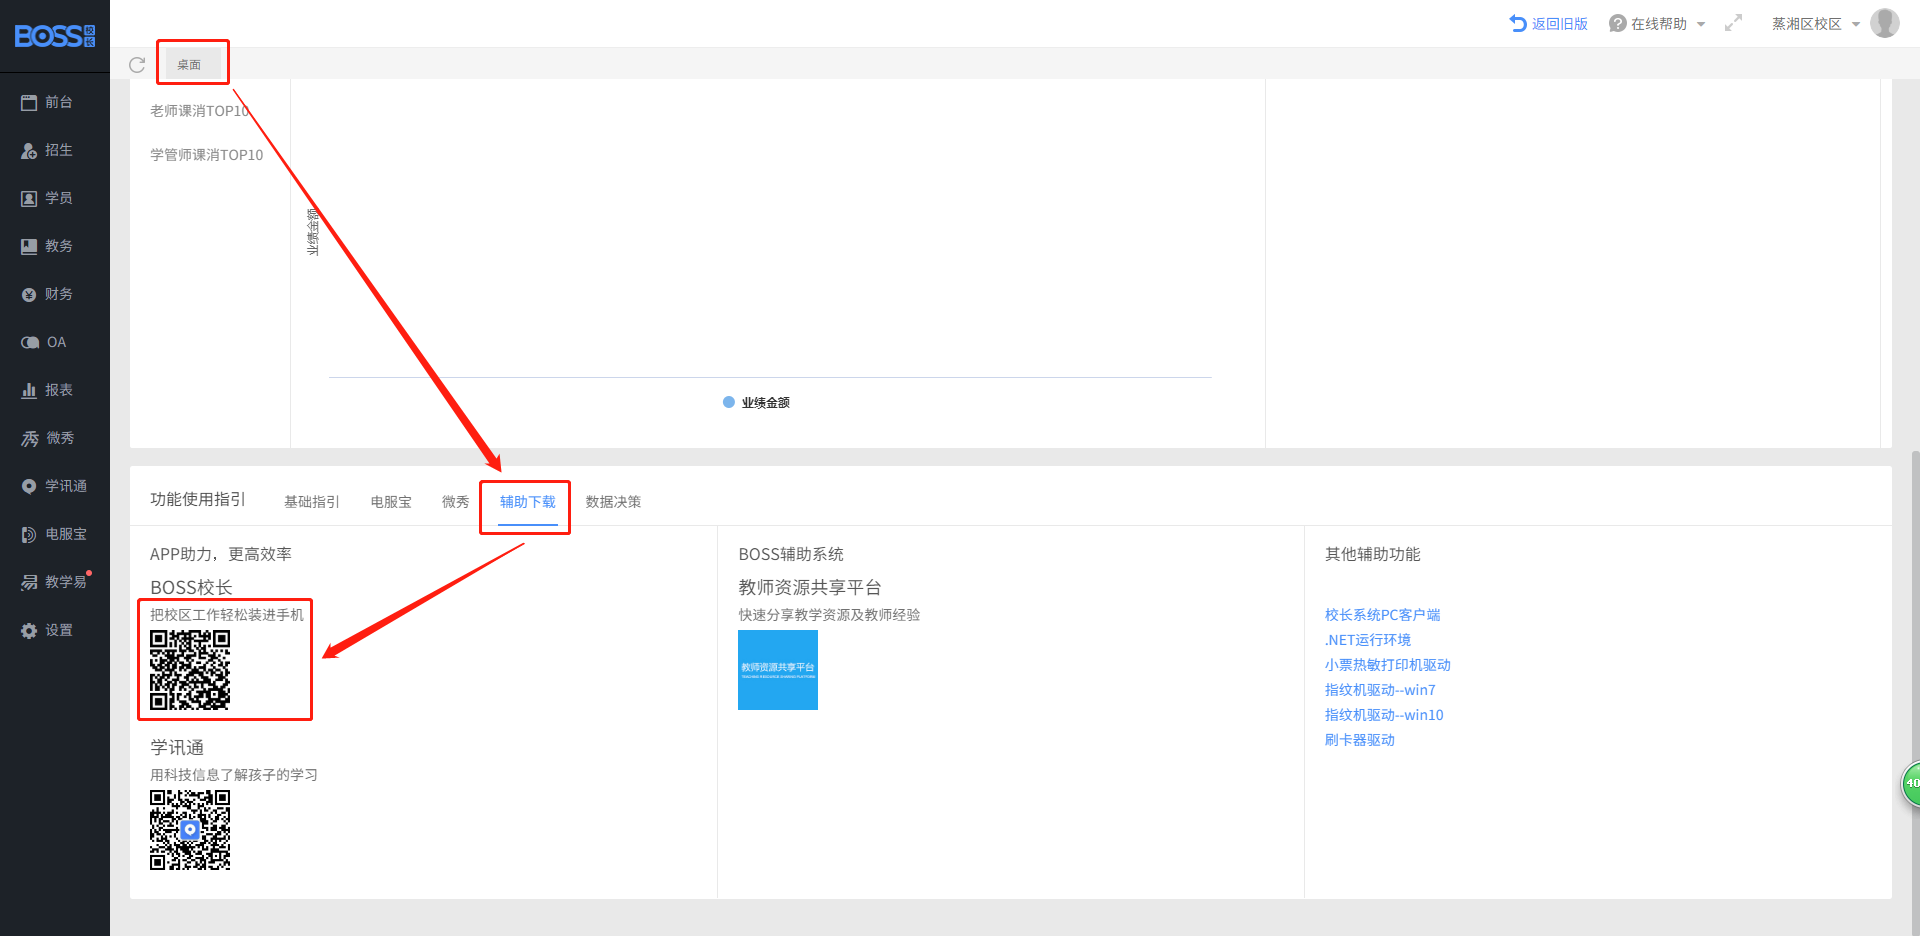Viewport: 1920px width, 936px height.
Task: Click the 返回旧版 back arrow icon
Action: pos(1518,23)
